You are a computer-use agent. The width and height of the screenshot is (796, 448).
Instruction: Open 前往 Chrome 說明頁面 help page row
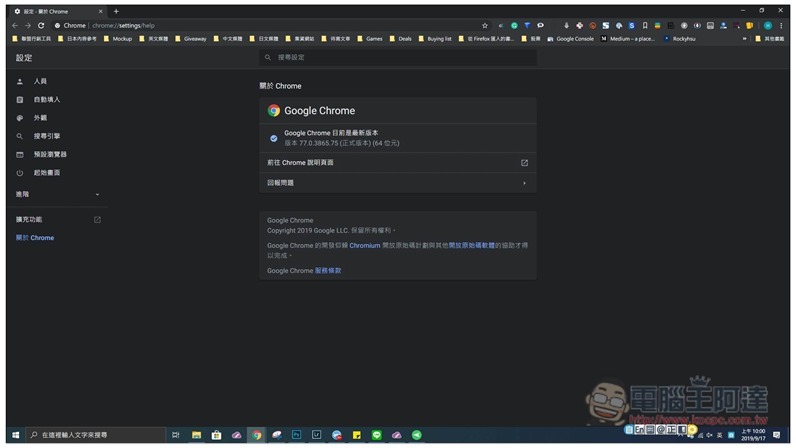(x=397, y=163)
